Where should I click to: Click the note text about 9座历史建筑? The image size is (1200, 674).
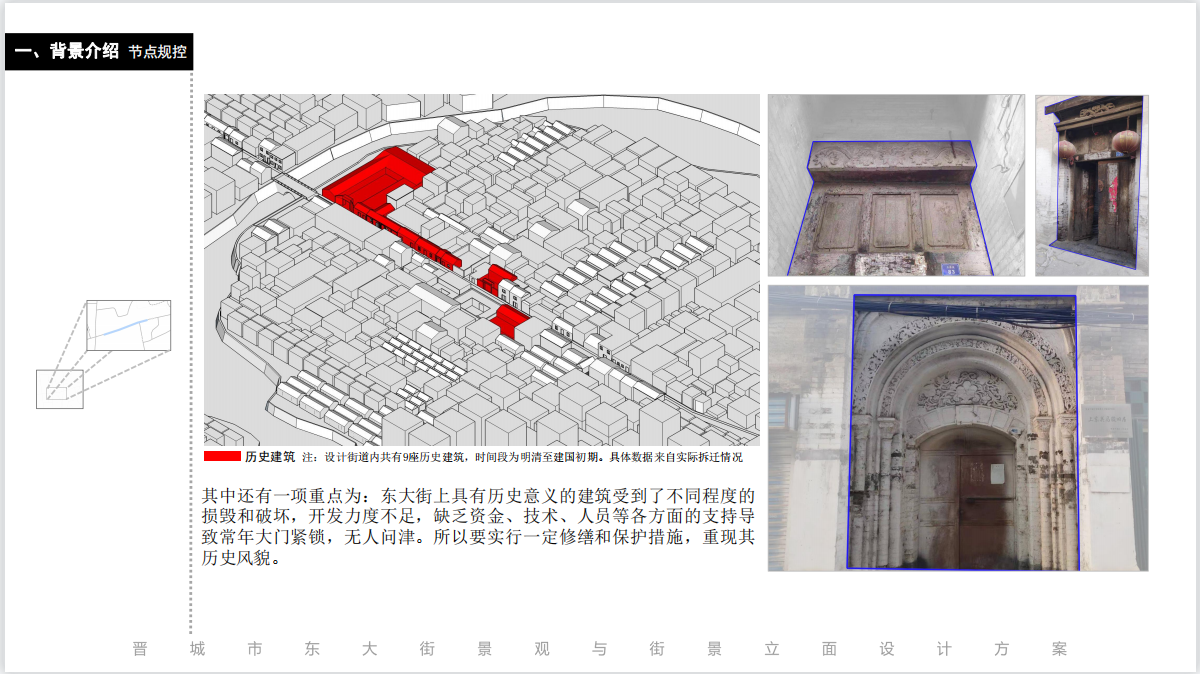tap(522, 457)
